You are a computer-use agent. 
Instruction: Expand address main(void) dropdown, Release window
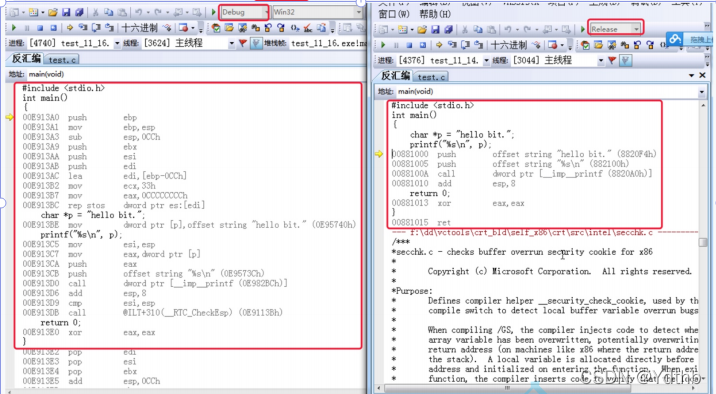point(702,92)
